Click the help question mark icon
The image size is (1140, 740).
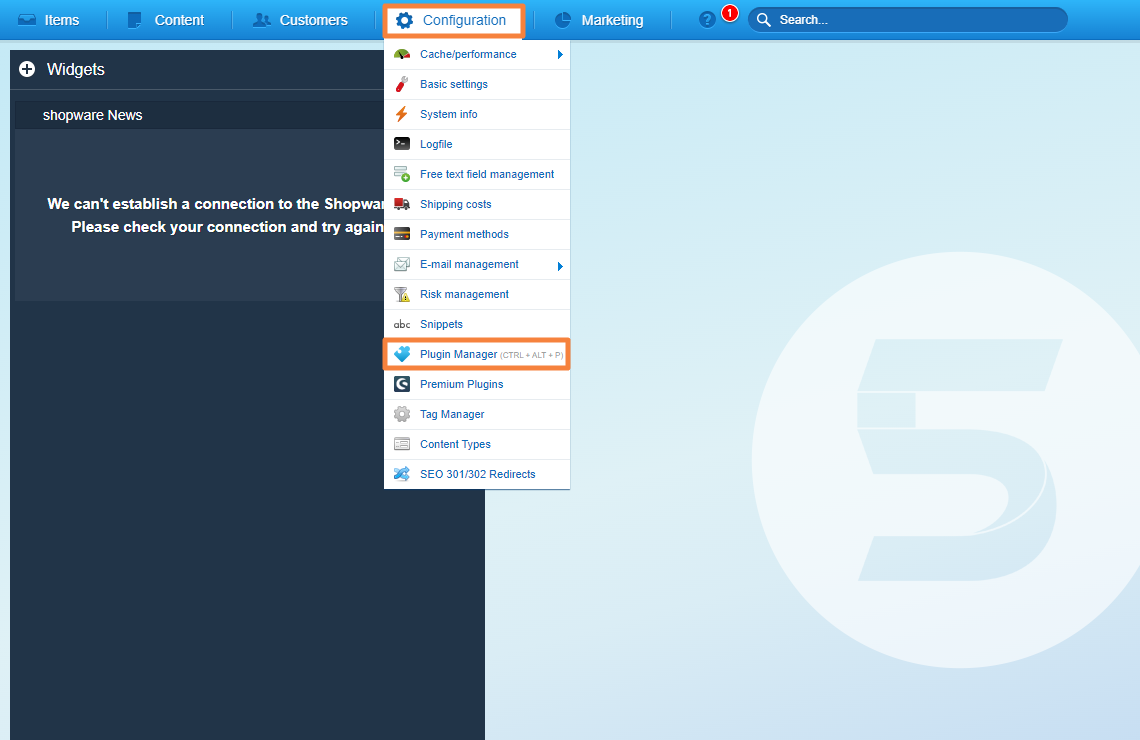707,20
